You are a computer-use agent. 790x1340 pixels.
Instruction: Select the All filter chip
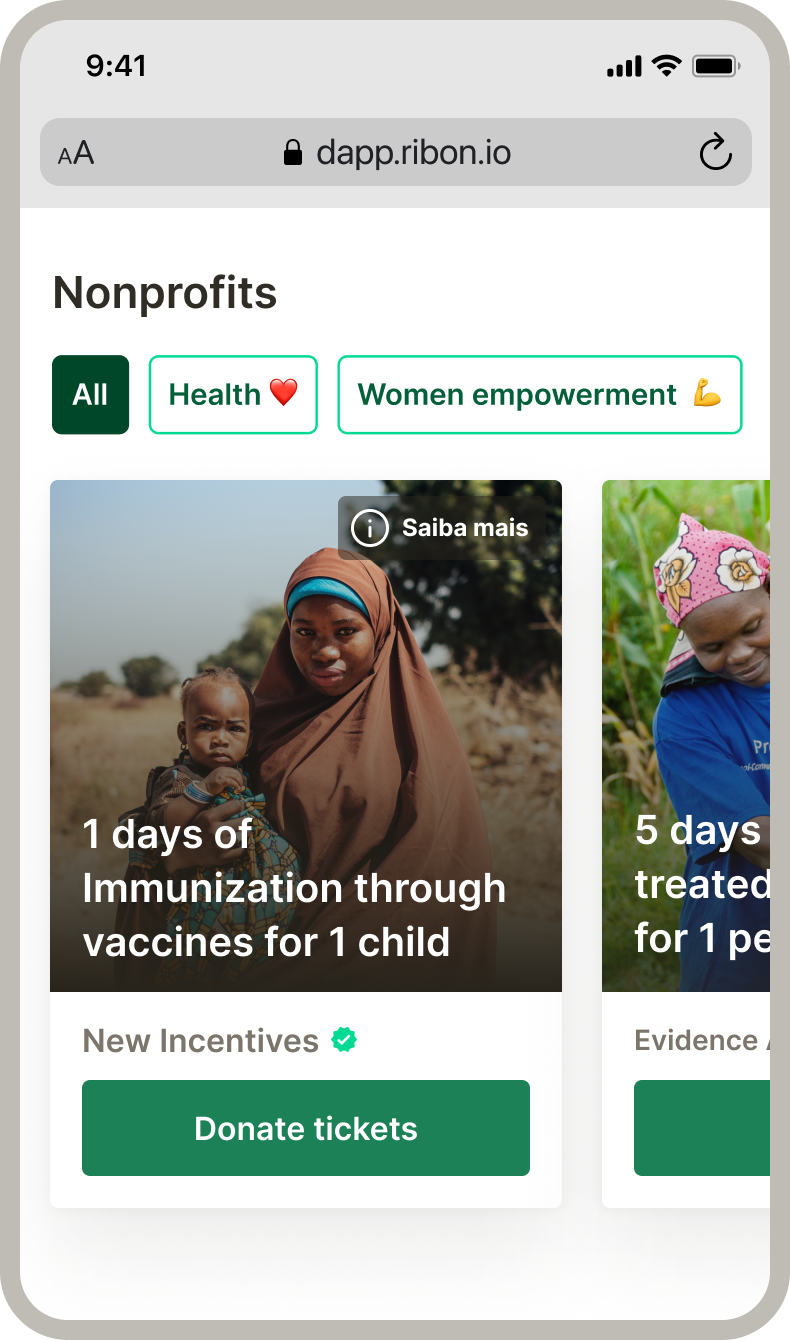point(90,394)
